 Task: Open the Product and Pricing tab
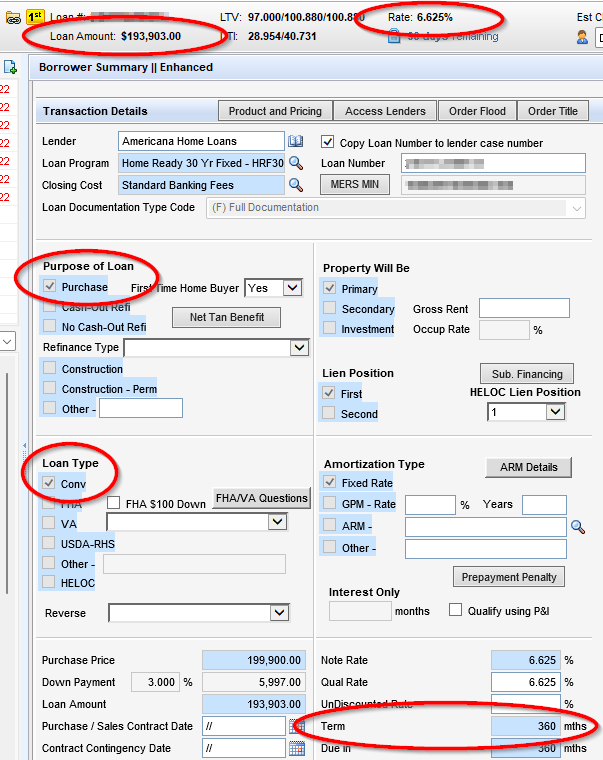[x=275, y=111]
